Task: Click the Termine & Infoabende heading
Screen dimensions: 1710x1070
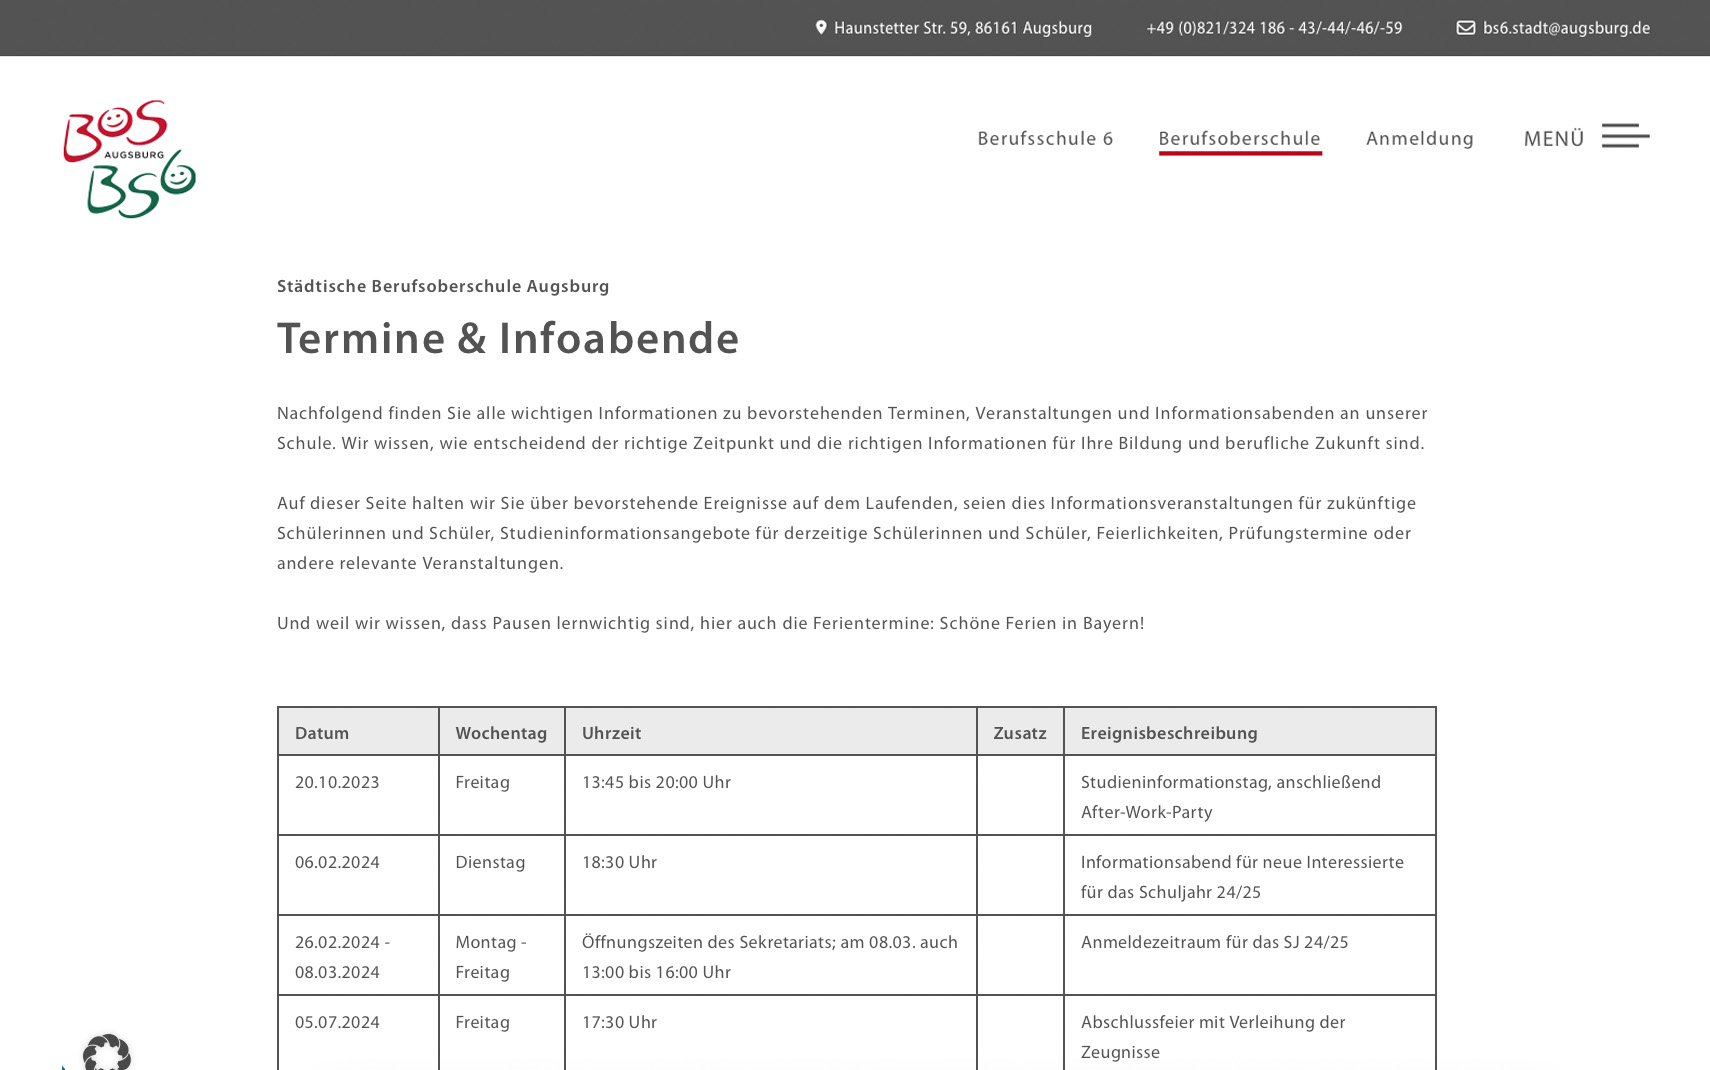Action: (508, 339)
